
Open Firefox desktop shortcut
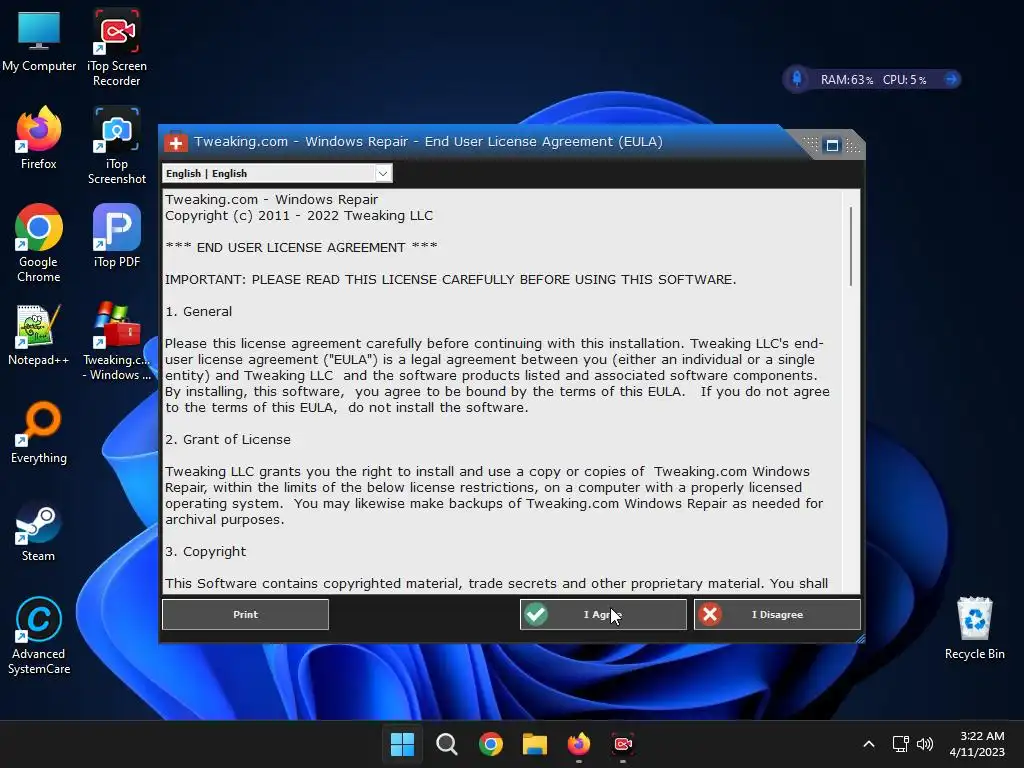39,138
